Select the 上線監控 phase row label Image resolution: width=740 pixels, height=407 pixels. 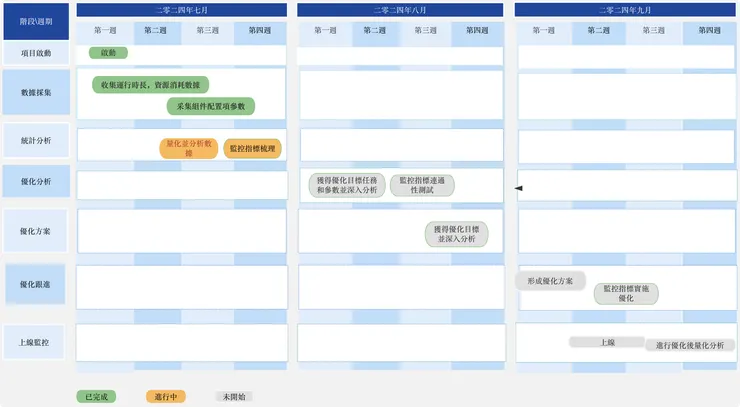click(34, 342)
